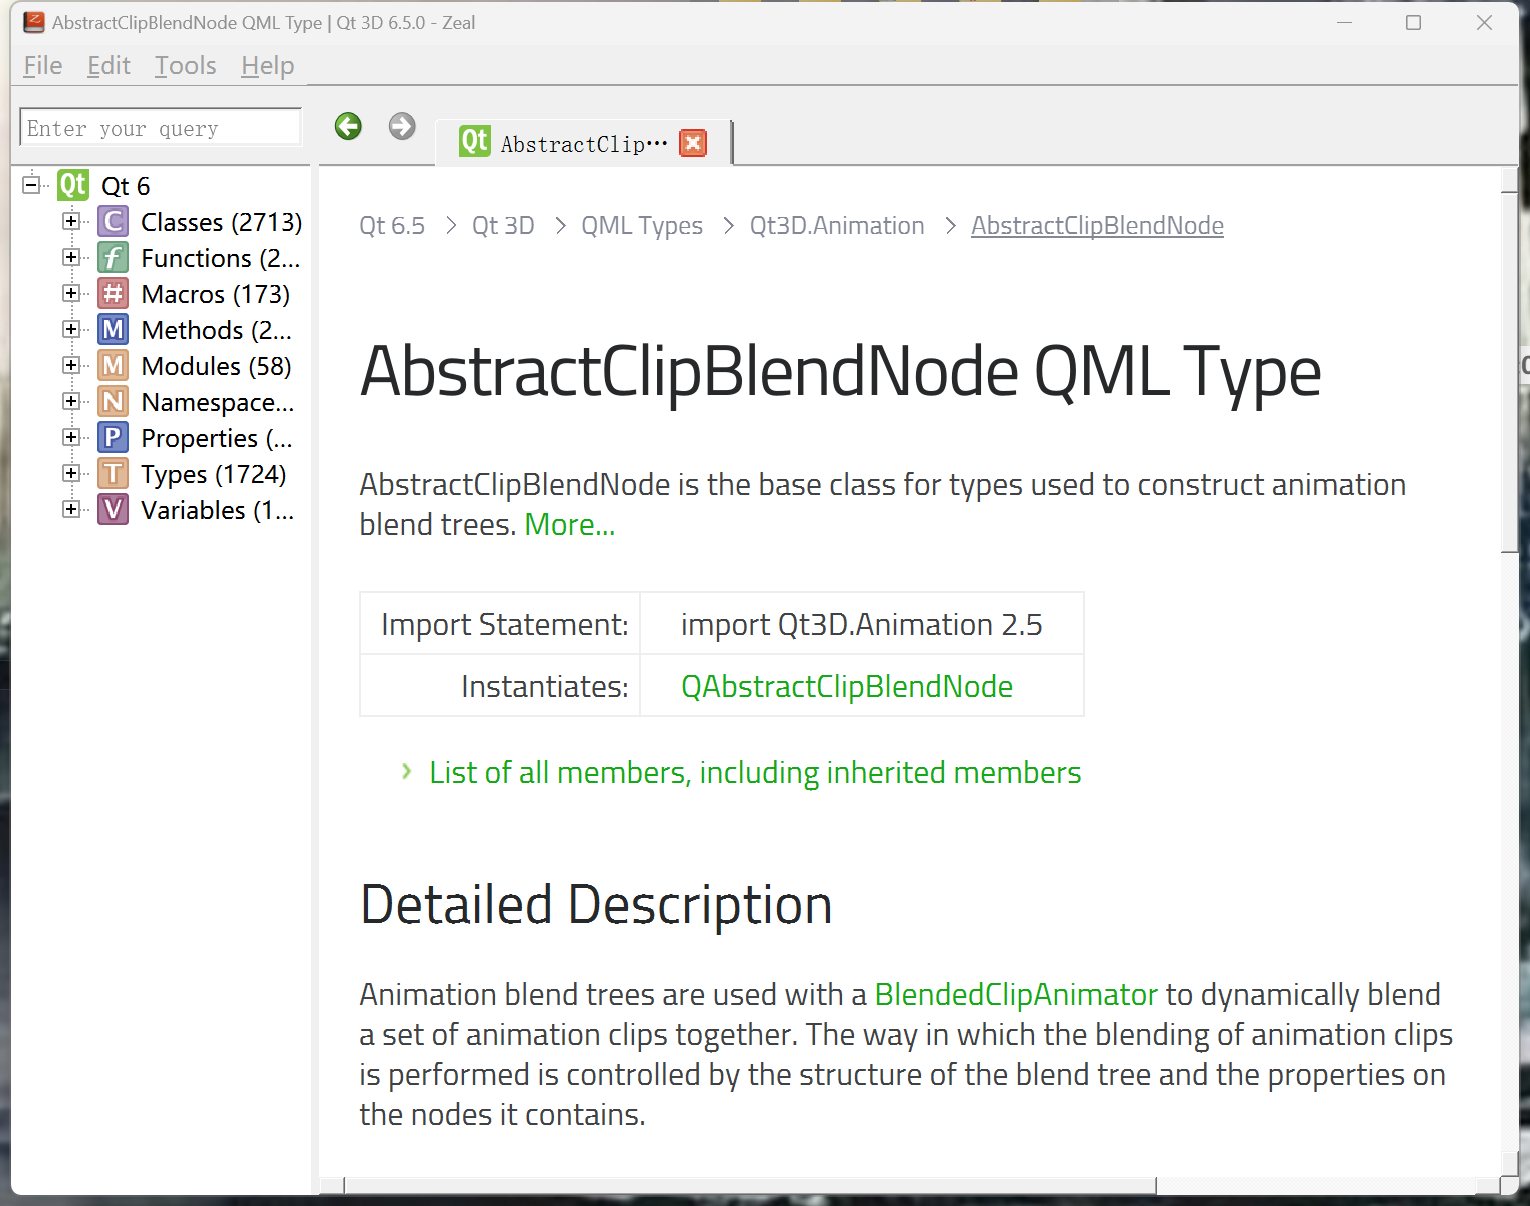Expand the Types (1724) node

pyautogui.click(x=70, y=473)
